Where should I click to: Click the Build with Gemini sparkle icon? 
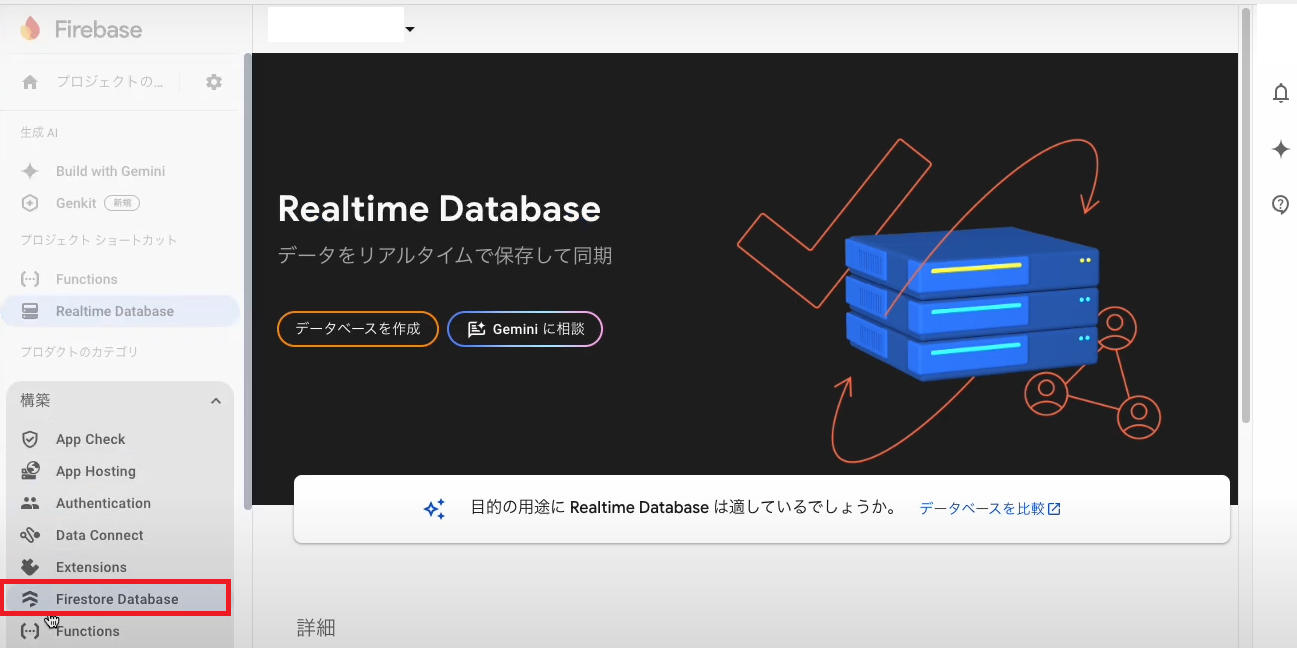(x=30, y=171)
